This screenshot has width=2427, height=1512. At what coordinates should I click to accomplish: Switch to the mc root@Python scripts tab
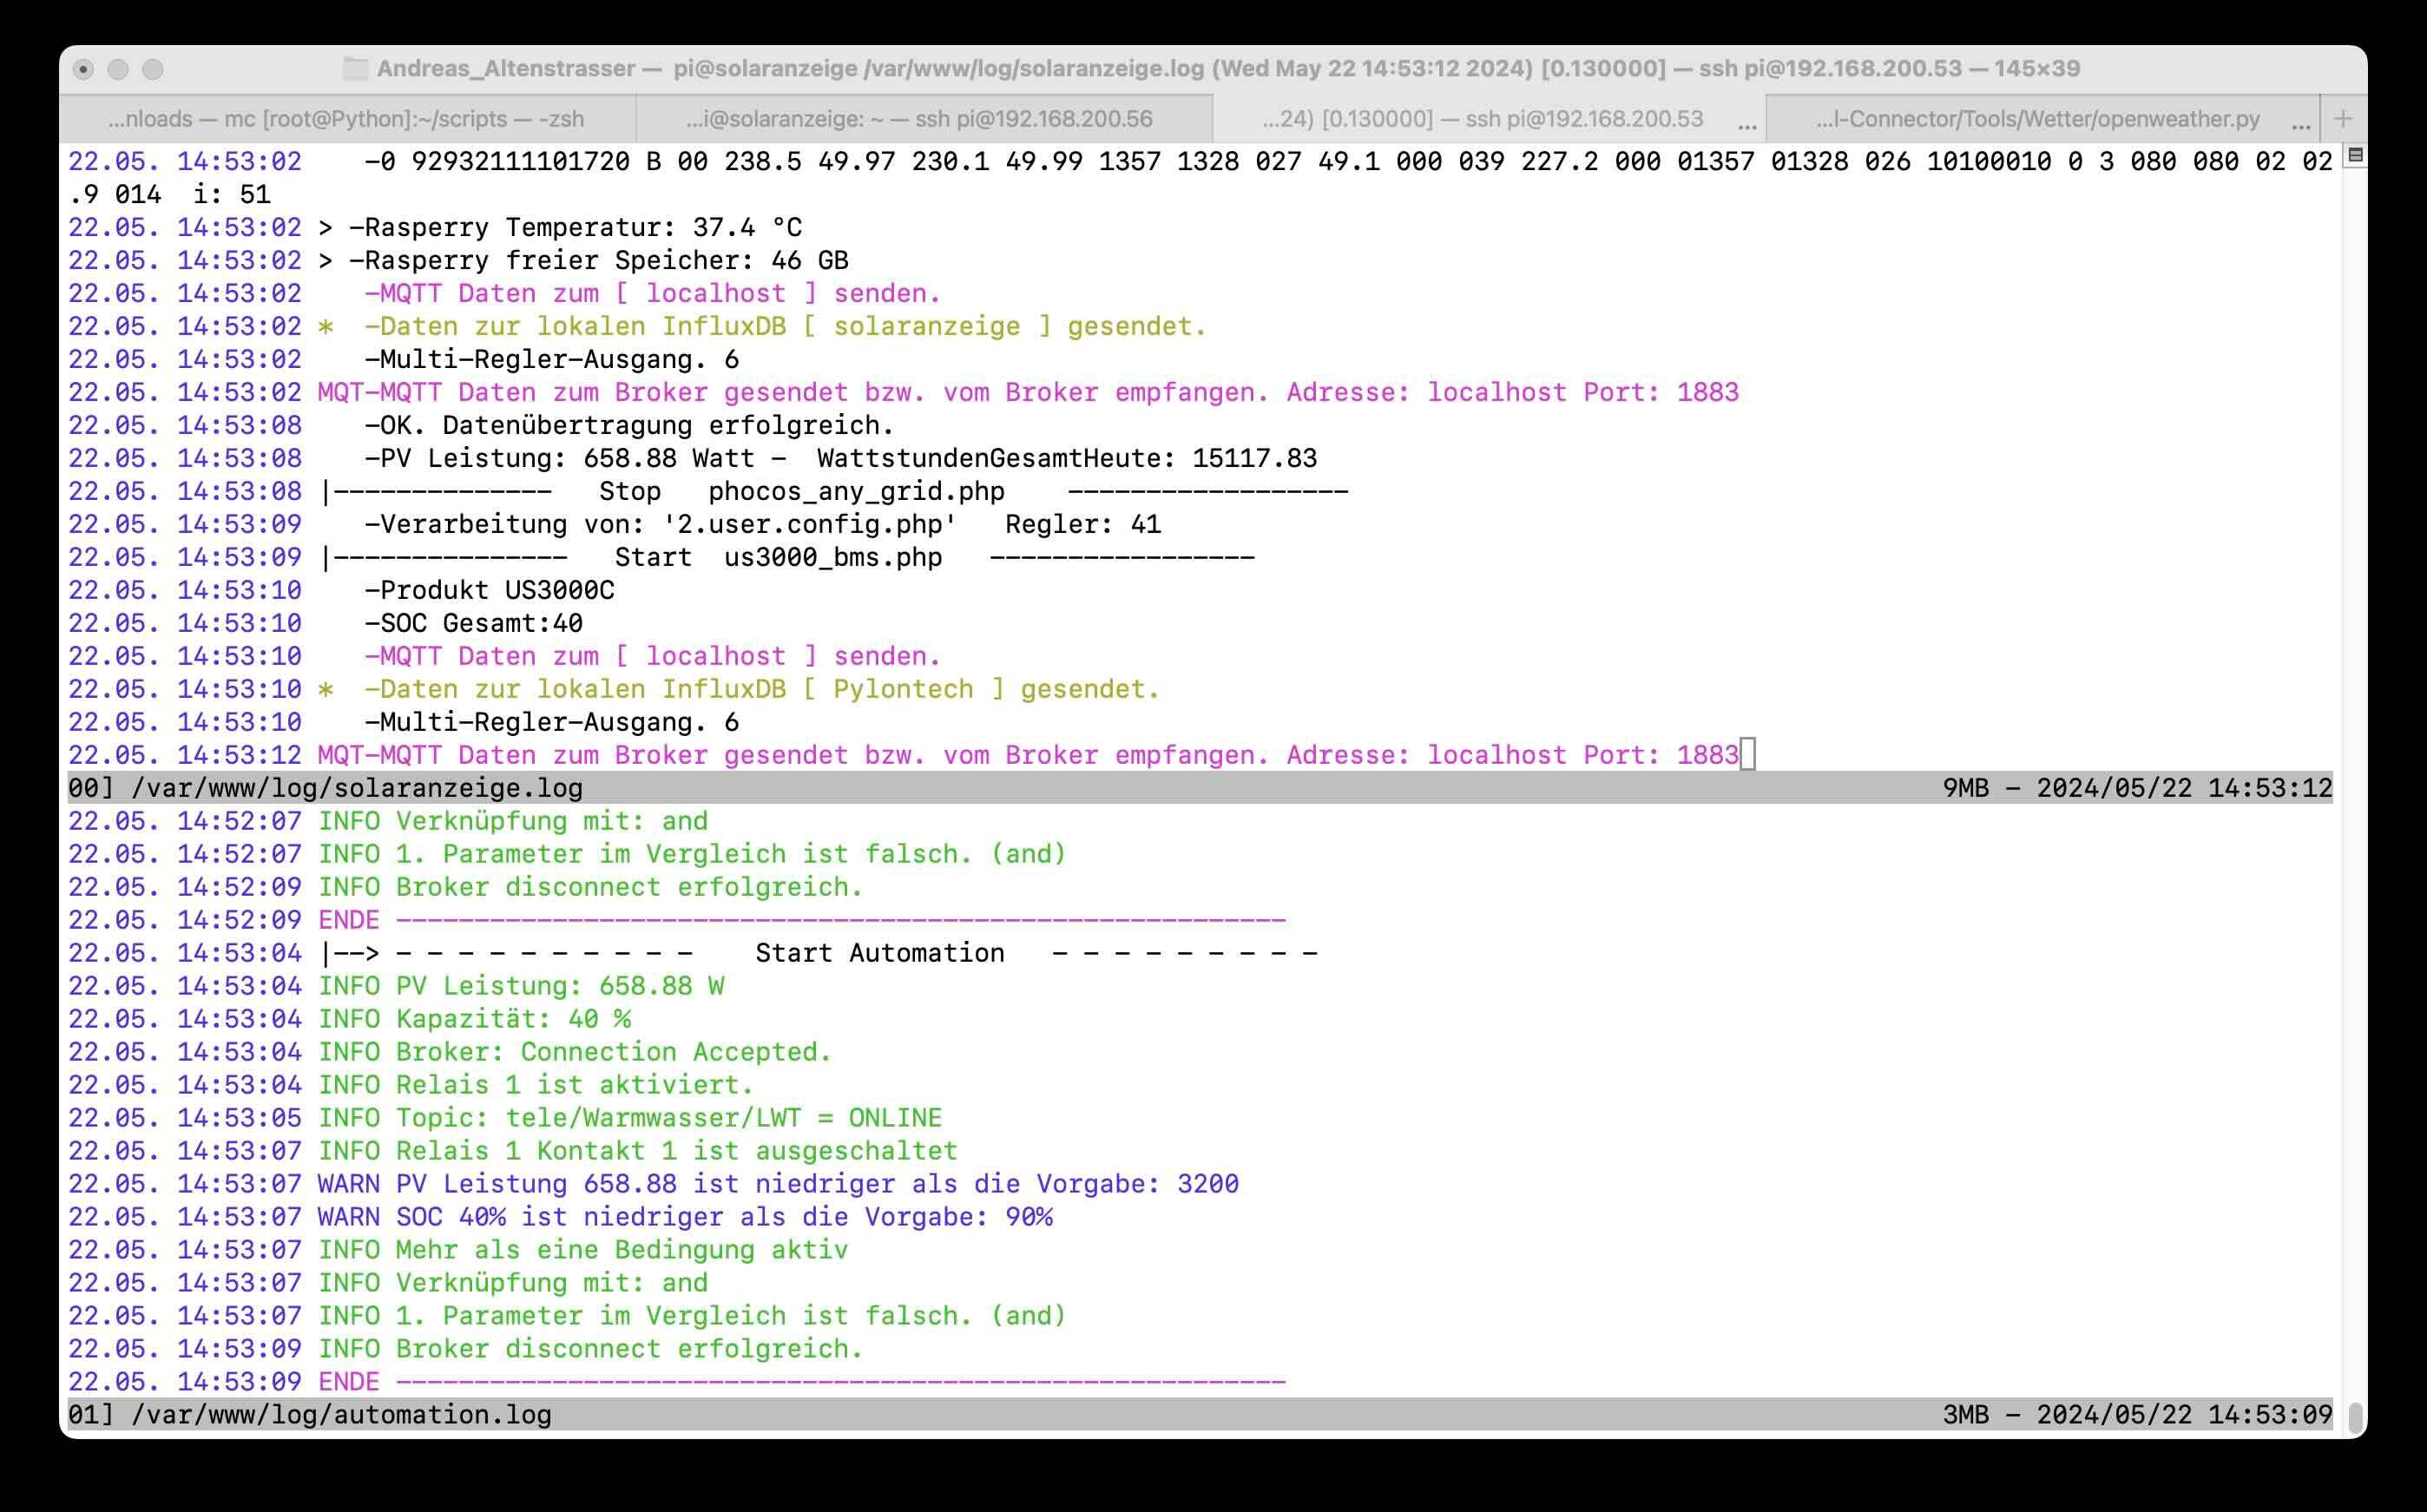(346, 119)
